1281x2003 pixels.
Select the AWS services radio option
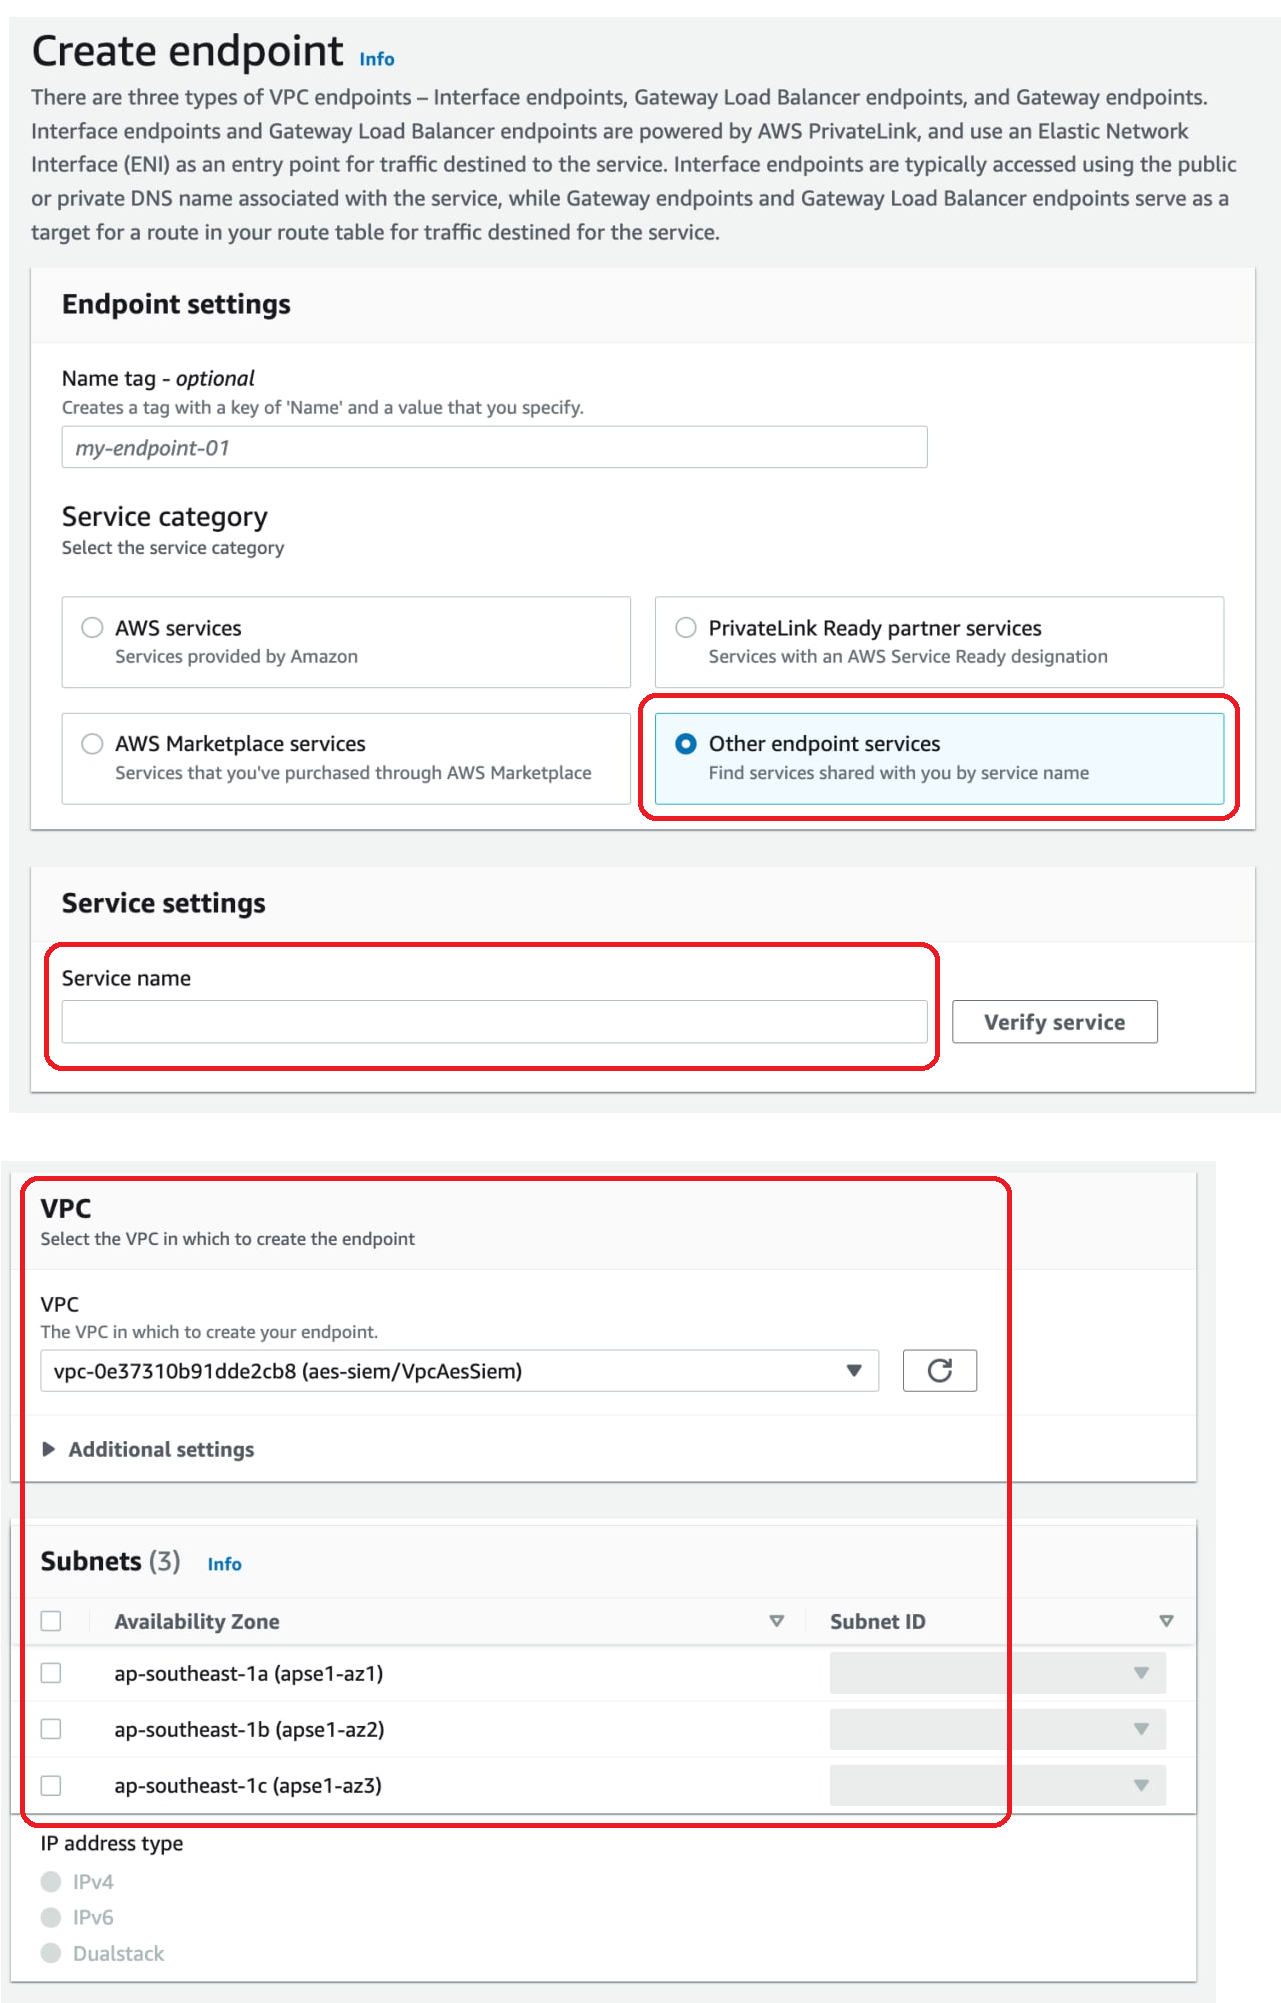click(93, 628)
